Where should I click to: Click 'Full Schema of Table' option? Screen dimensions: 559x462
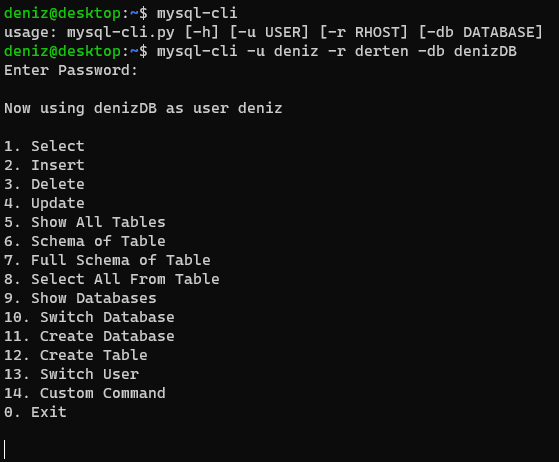(x=107, y=260)
